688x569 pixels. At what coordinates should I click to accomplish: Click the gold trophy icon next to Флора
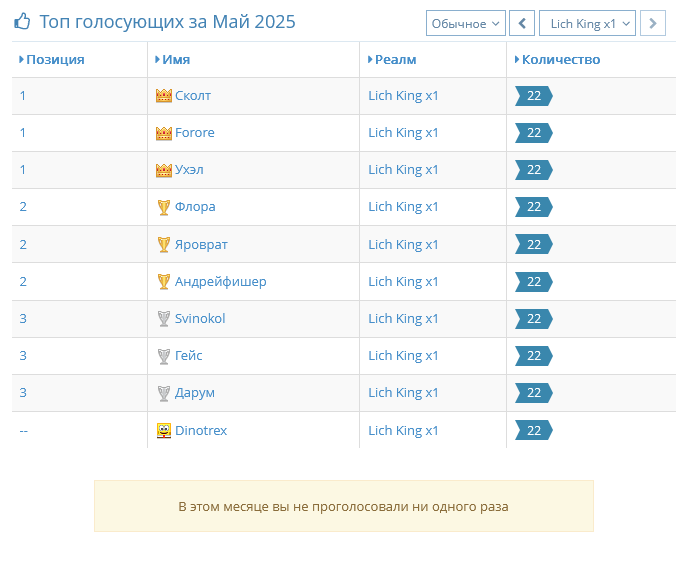point(164,207)
